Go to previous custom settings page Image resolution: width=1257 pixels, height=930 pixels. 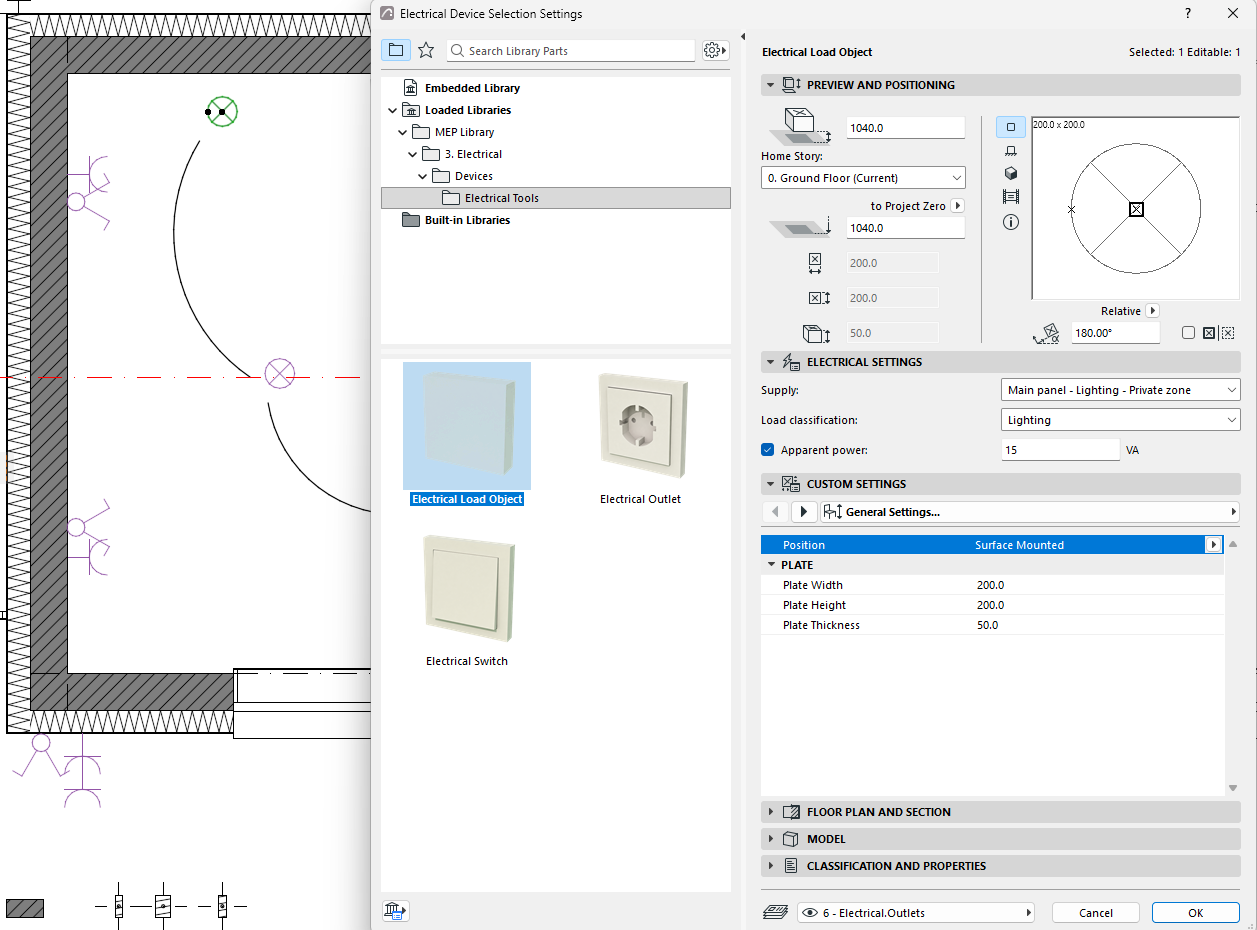[776, 512]
